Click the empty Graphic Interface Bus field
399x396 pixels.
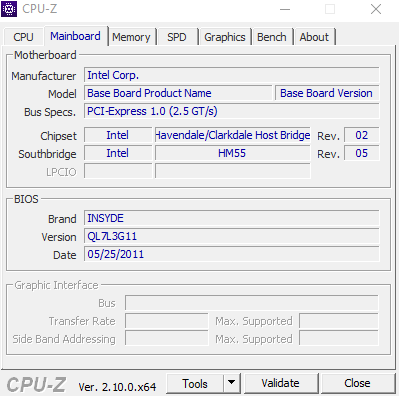(x=252, y=303)
